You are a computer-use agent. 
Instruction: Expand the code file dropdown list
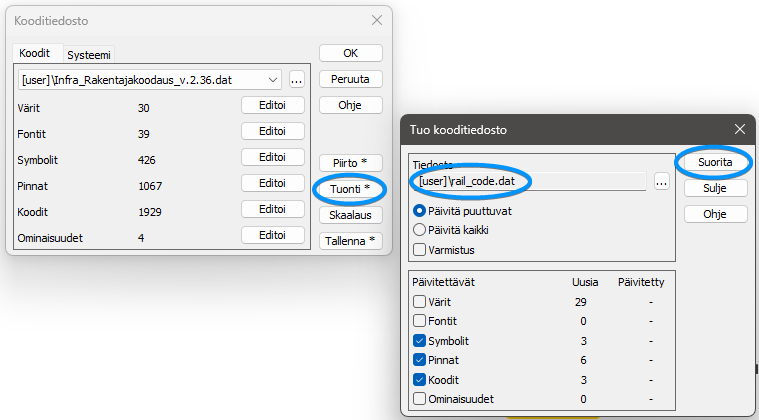273,80
